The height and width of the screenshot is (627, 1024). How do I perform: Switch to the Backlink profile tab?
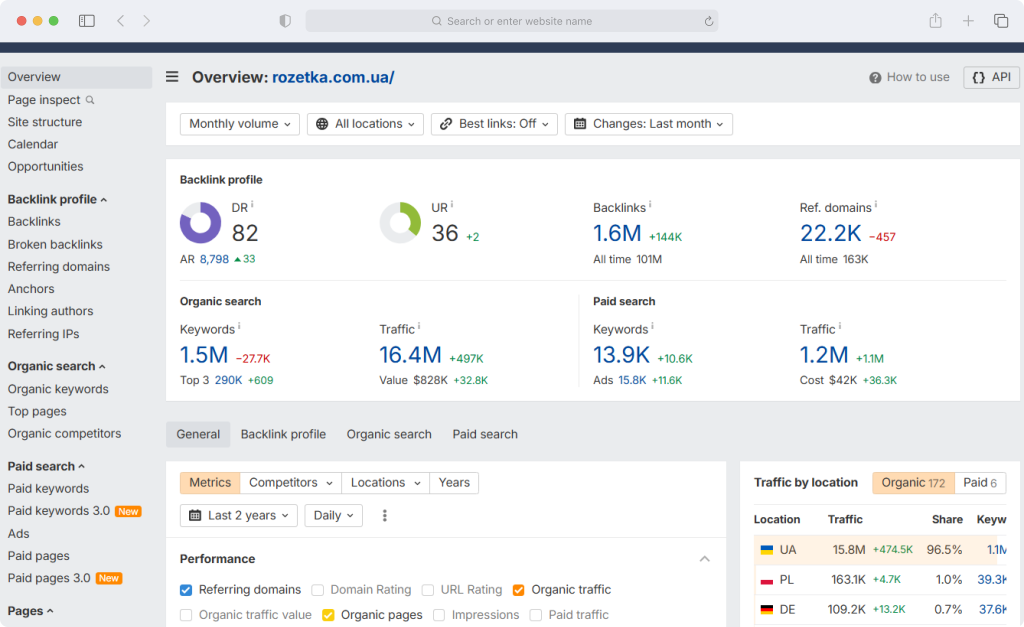pyautogui.click(x=283, y=434)
